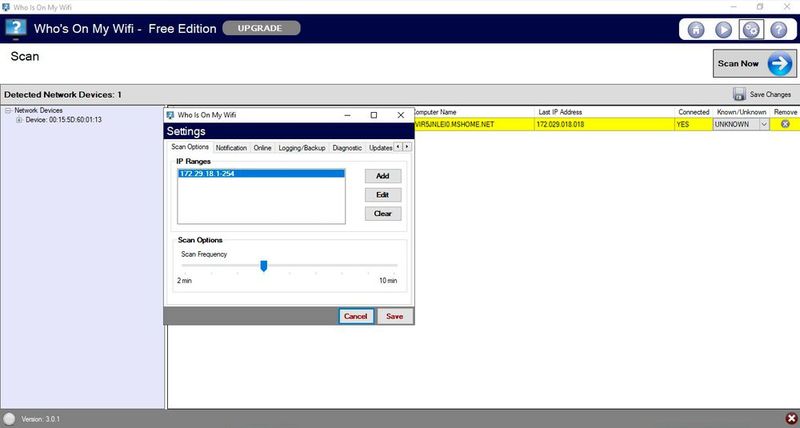Open the Home icon in top toolbar
The height and width of the screenshot is (428, 800).
pos(695,30)
